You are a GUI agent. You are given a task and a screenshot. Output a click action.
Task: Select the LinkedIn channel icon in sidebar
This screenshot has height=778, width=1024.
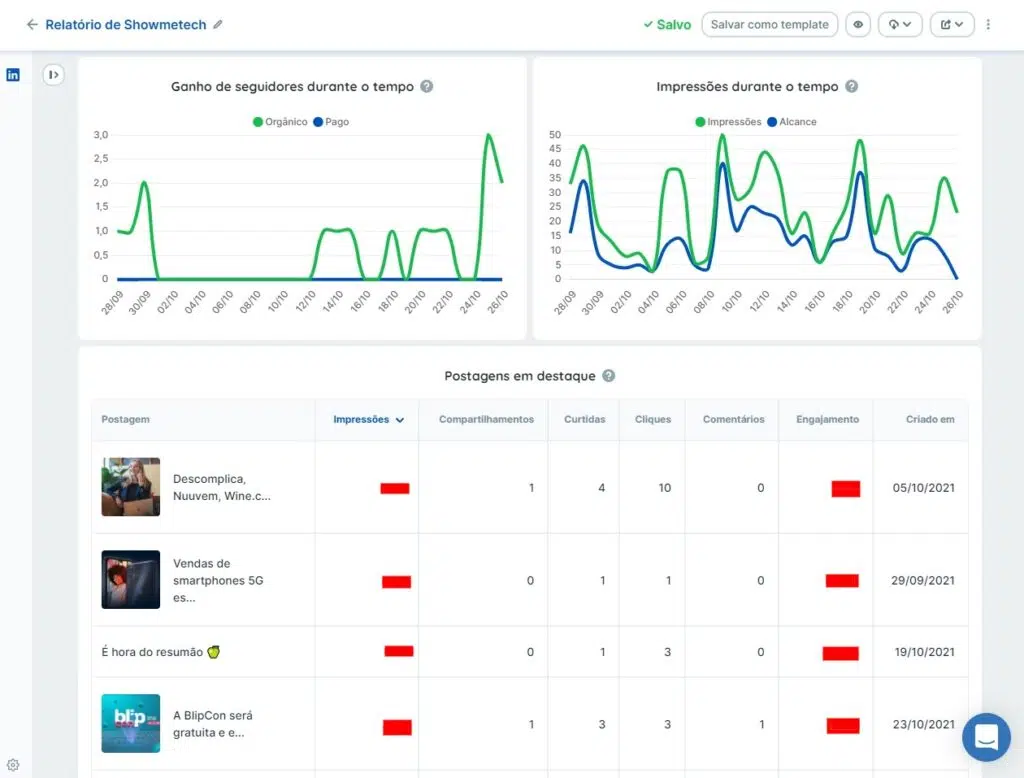click(12, 74)
